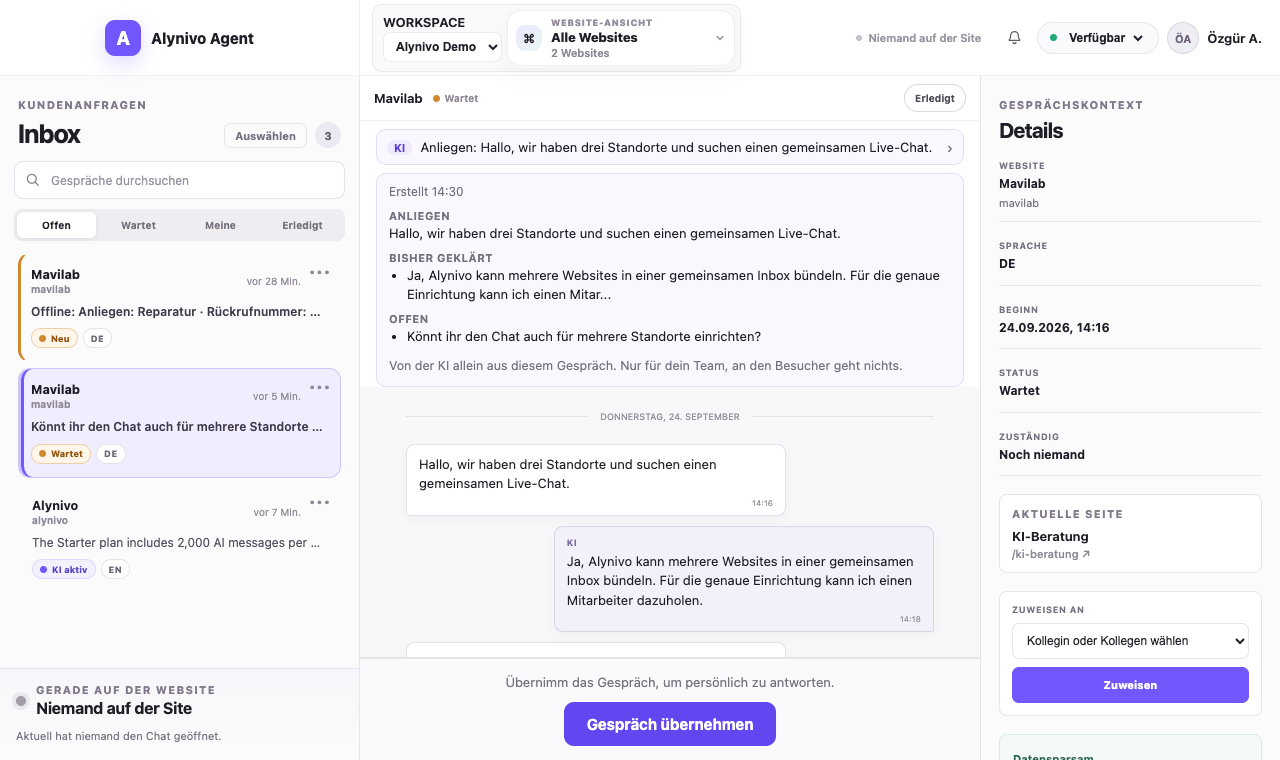Viewport: 1280px width, 760px height.
Task: Click the Donnerstag, 24. September date divider label
Action: pos(670,416)
